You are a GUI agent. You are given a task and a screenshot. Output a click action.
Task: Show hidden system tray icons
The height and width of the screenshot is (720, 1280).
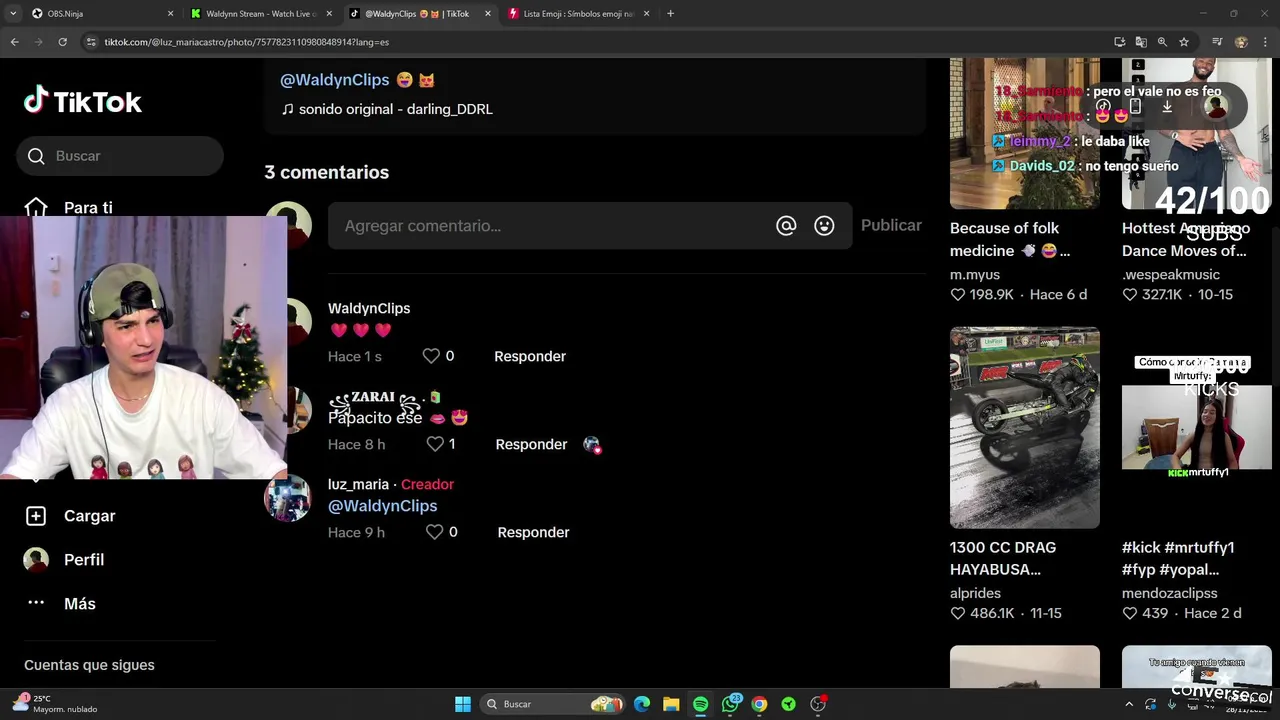point(1129,704)
